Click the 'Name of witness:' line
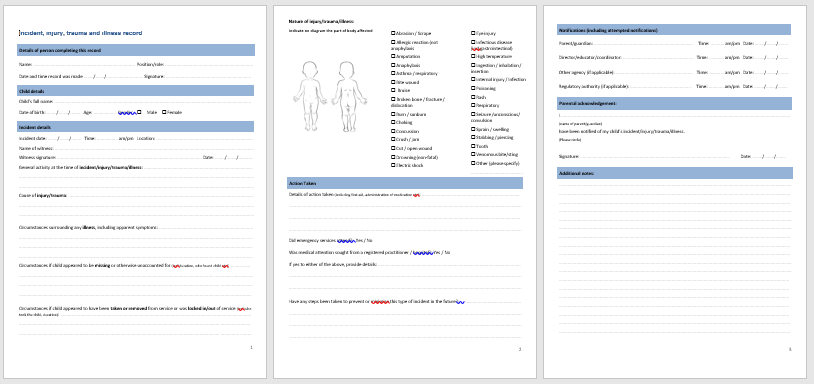Viewport: 814px width, 384px height. click(135, 148)
